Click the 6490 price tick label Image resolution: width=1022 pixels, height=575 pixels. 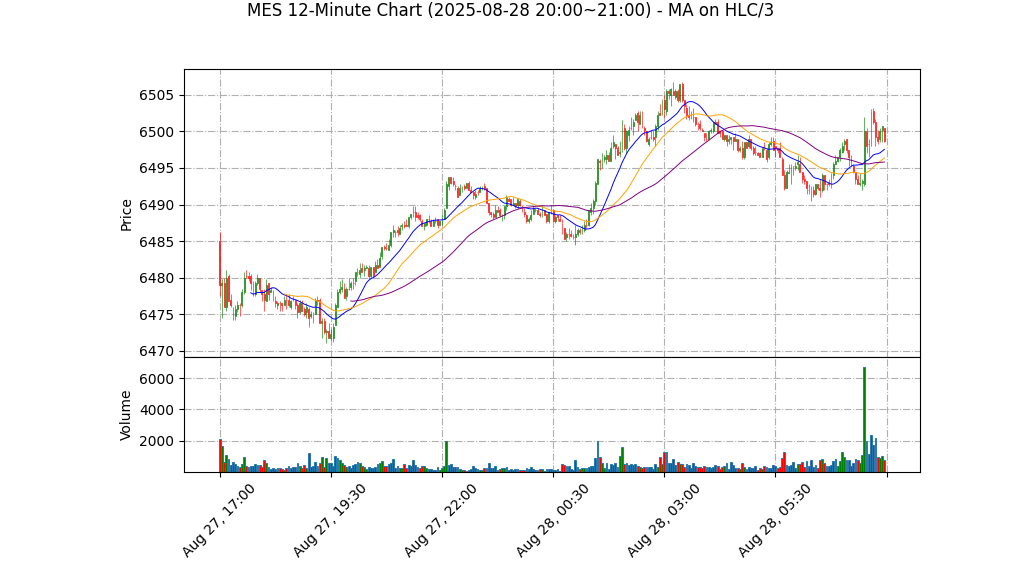click(156, 205)
